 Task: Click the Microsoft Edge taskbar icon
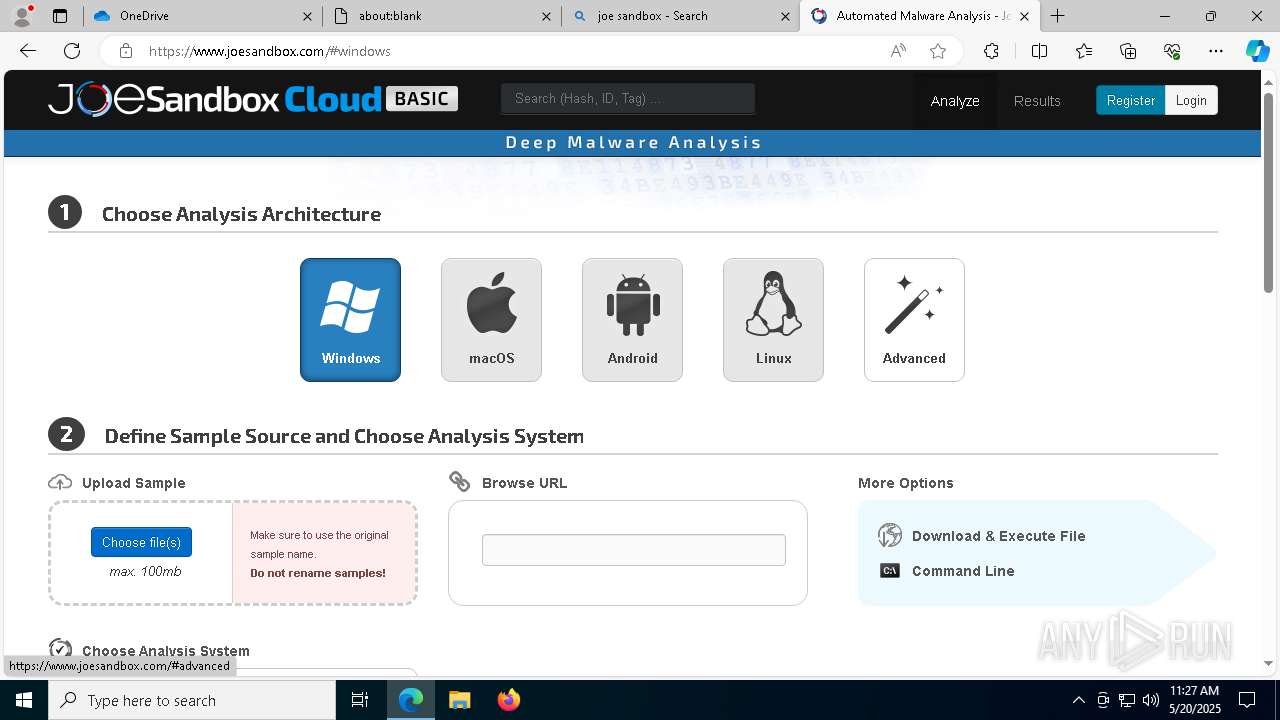click(411, 700)
